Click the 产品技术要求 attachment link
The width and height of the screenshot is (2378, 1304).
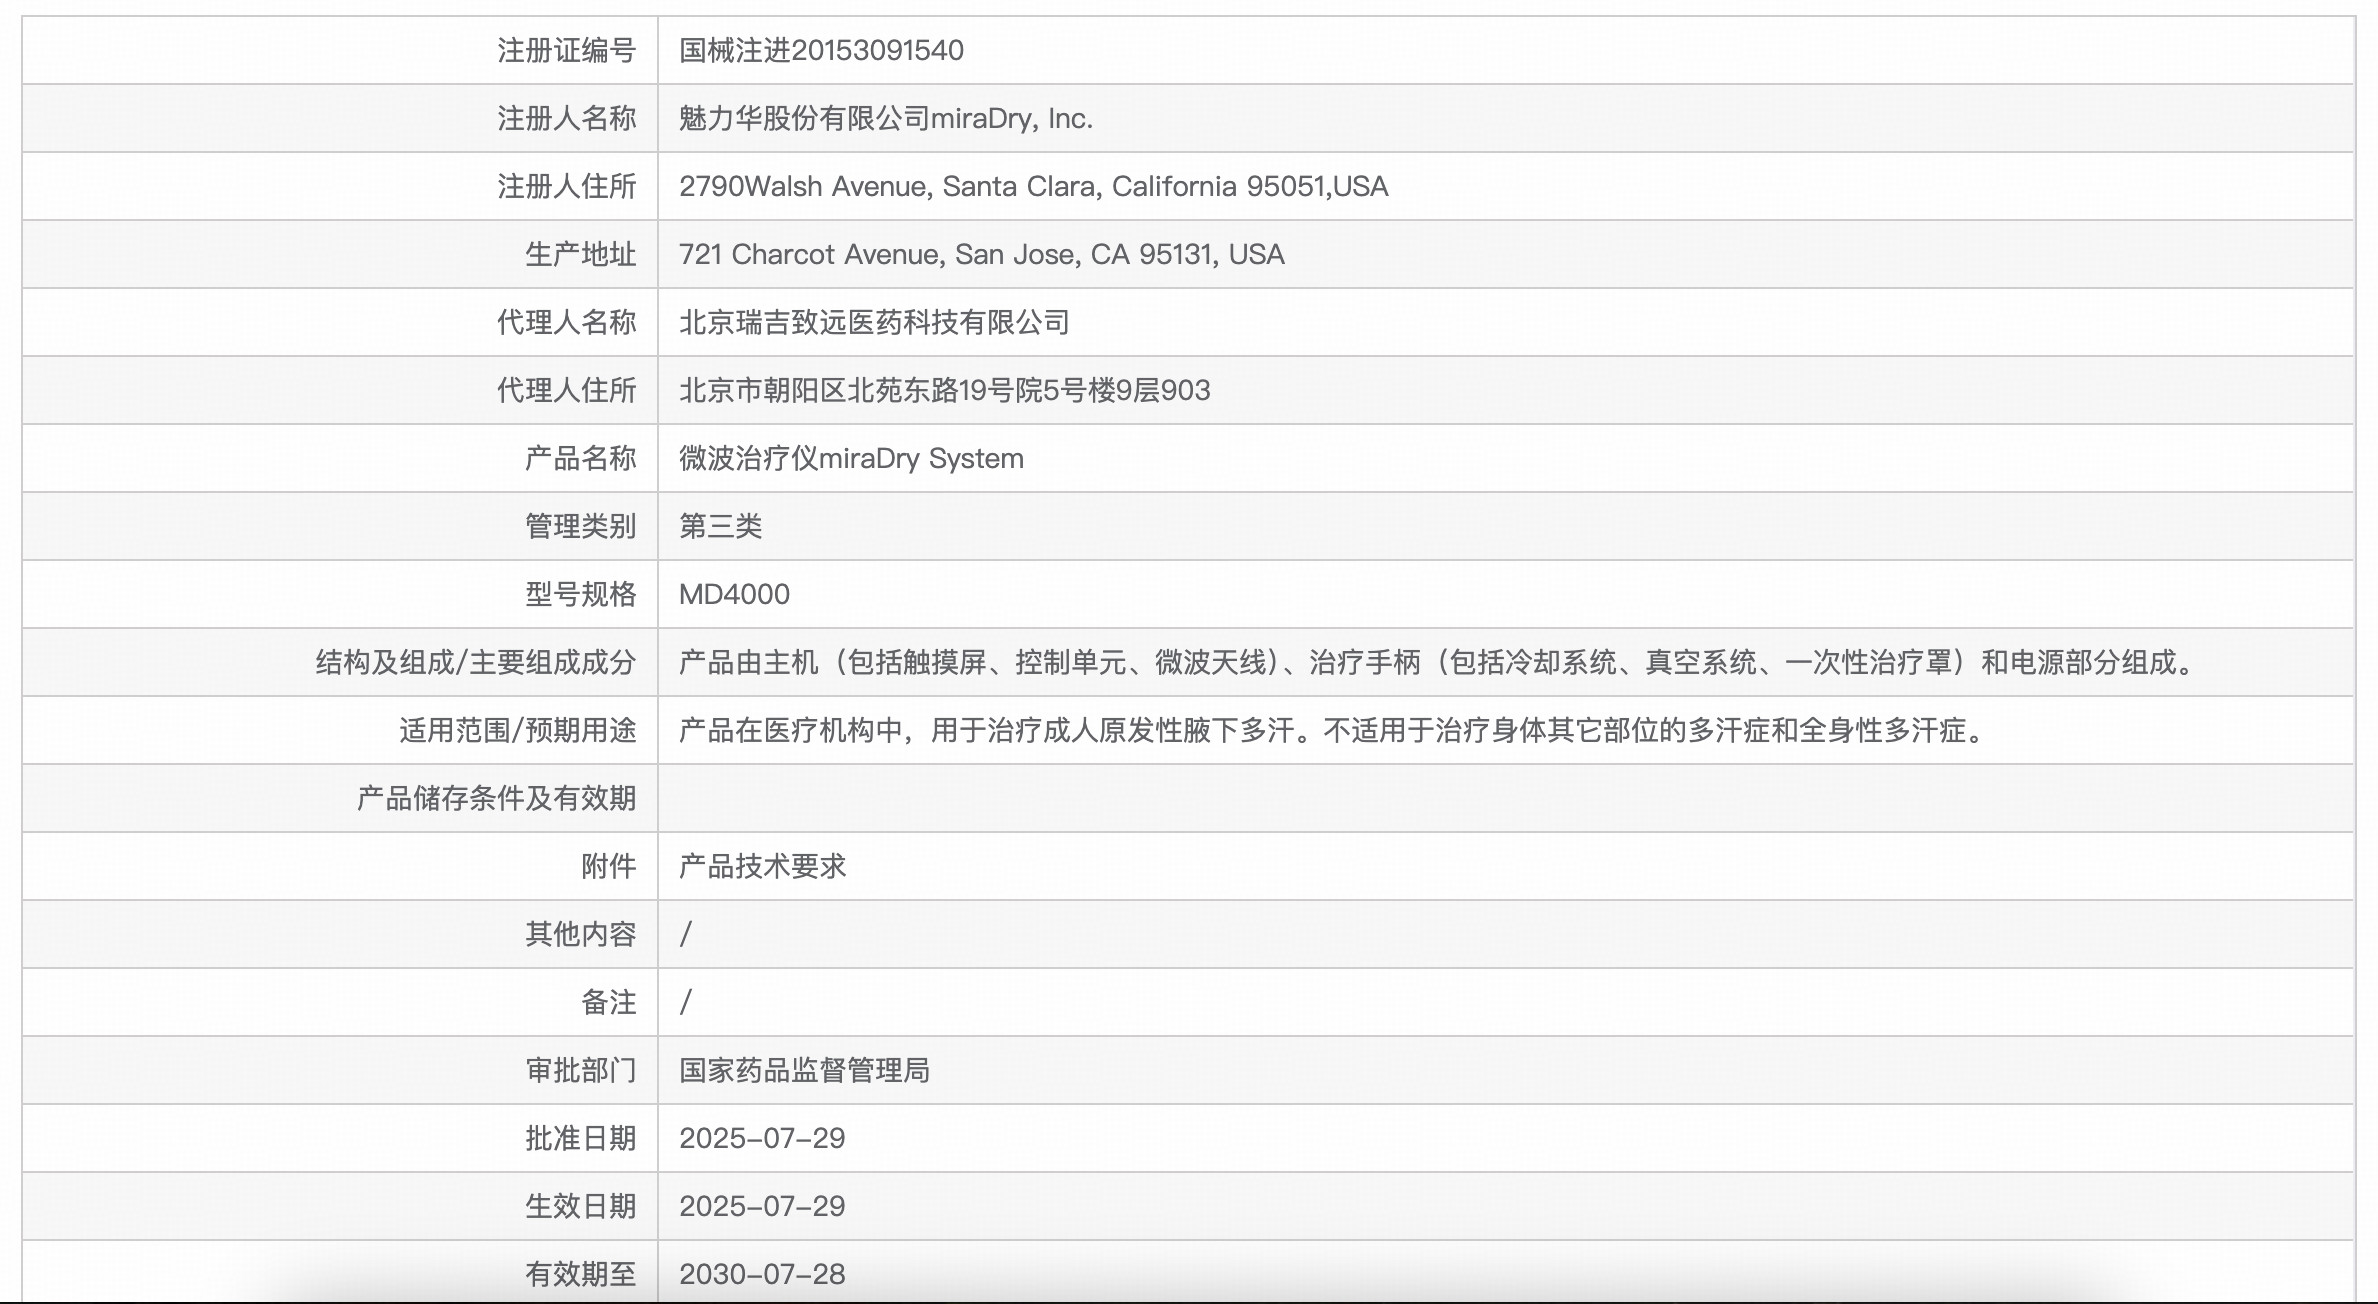(762, 867)
